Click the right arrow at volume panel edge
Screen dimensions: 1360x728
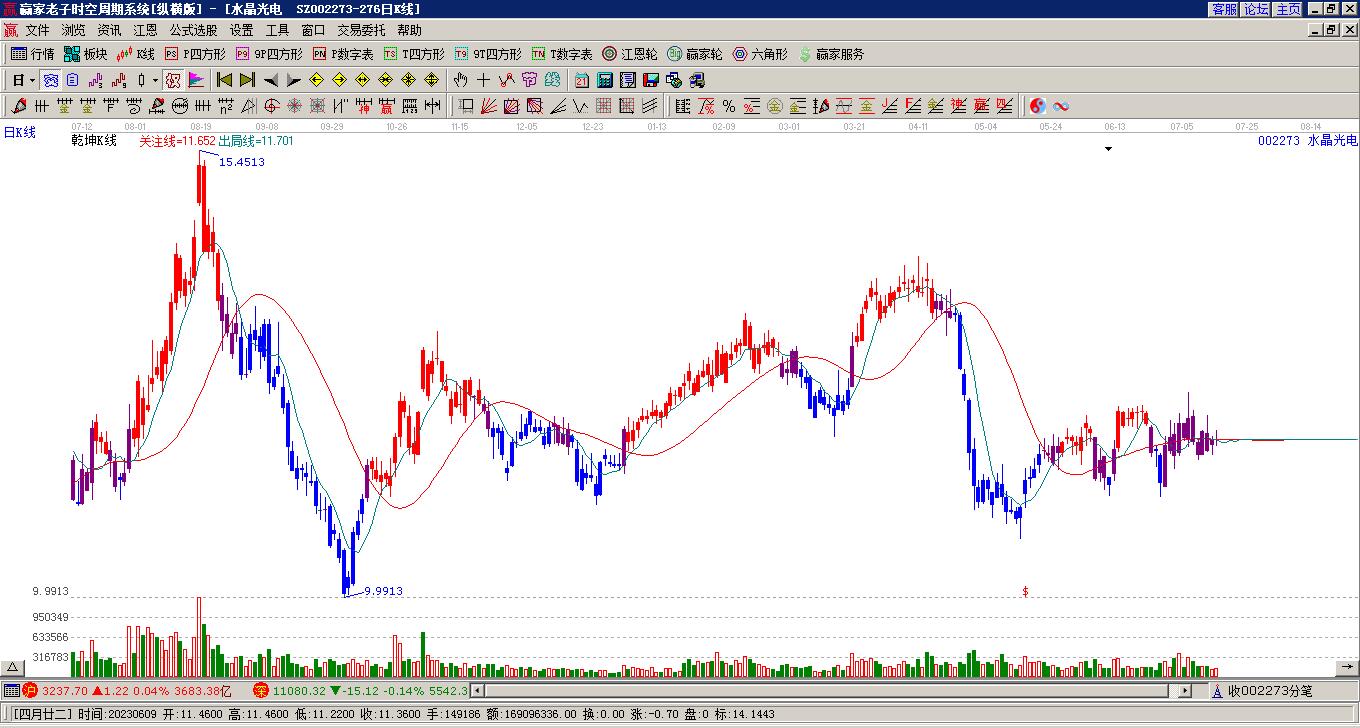pos(1348,667)
